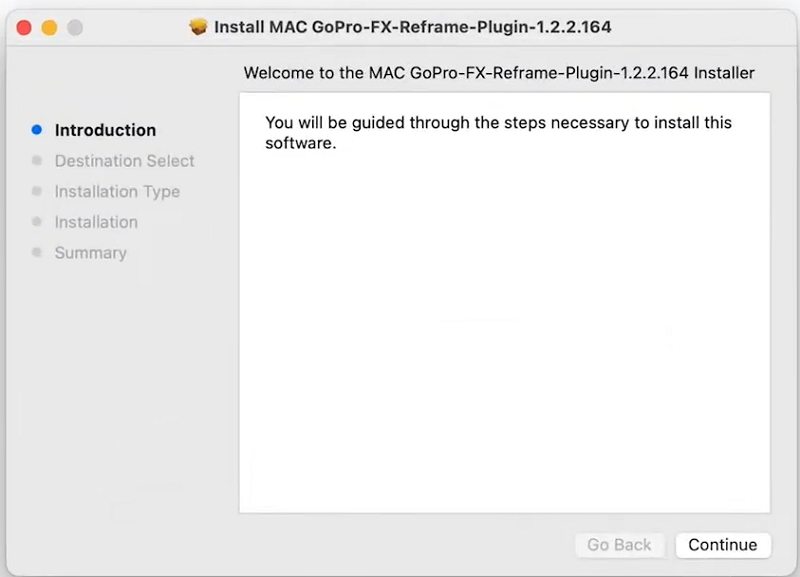Select the Summary step in the sidebar
Image resolution: width=800 pixels, height=577 pixels.
point(90,253)
